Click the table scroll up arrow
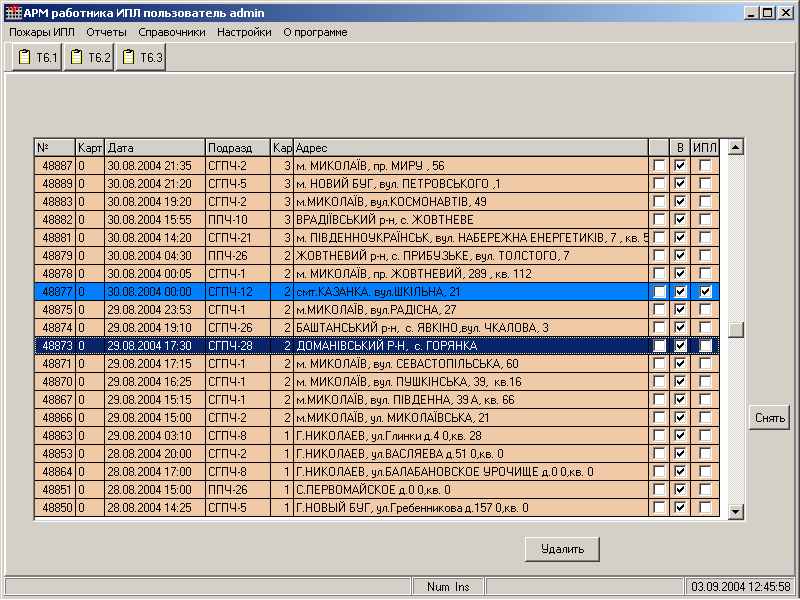 pos(735,147)
